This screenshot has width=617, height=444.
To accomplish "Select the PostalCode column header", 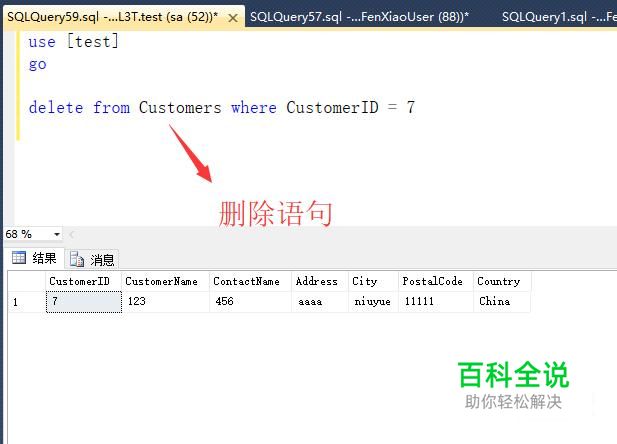I will pos(436,281).
